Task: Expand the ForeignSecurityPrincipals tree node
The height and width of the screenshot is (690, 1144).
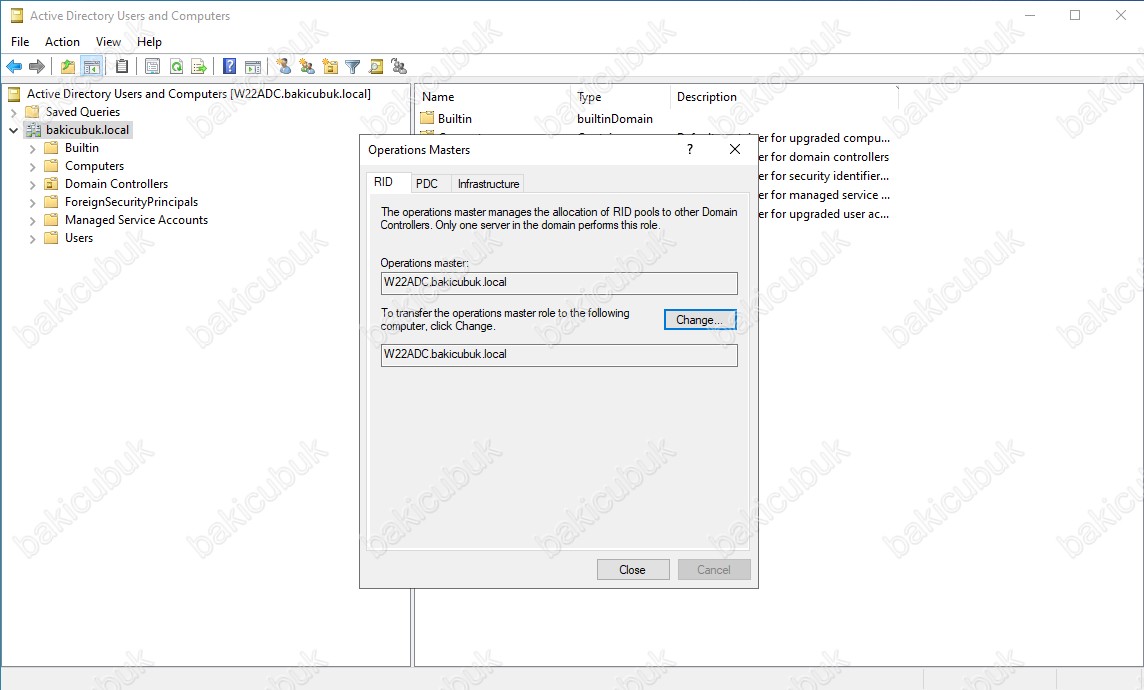Action: (33, 202)
